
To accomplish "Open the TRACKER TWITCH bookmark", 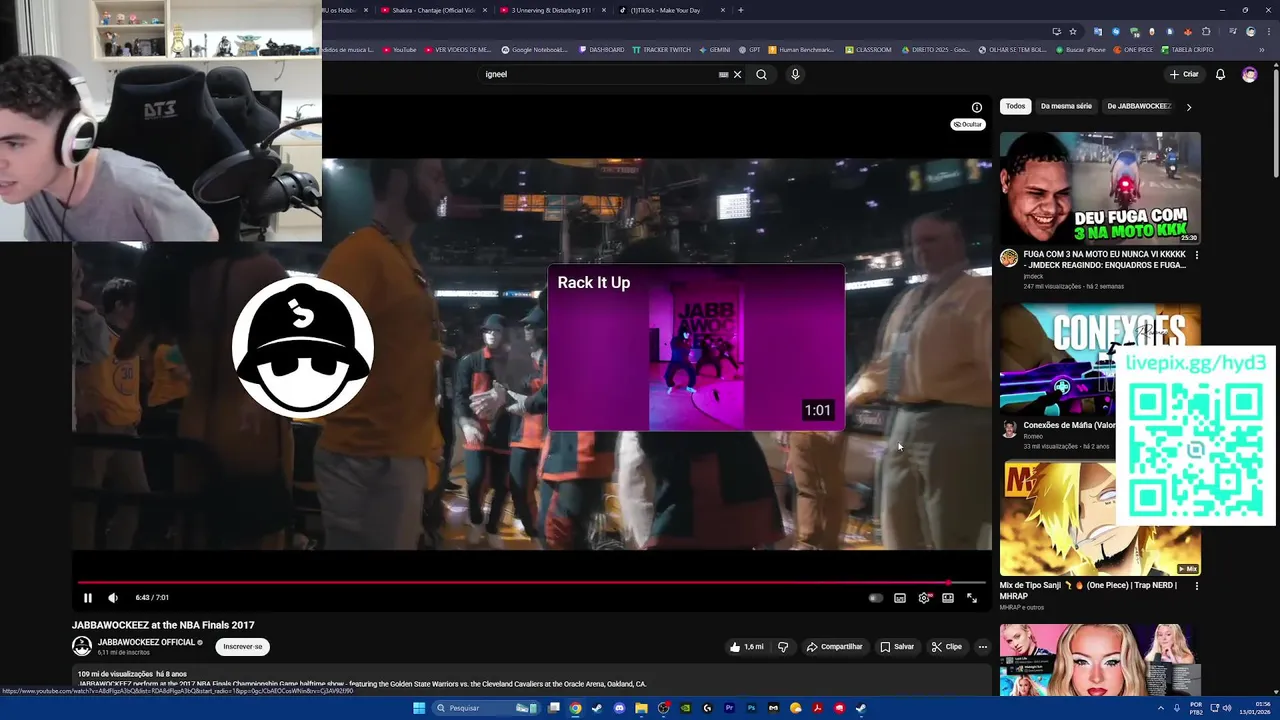I will click(x=661, y=49).
